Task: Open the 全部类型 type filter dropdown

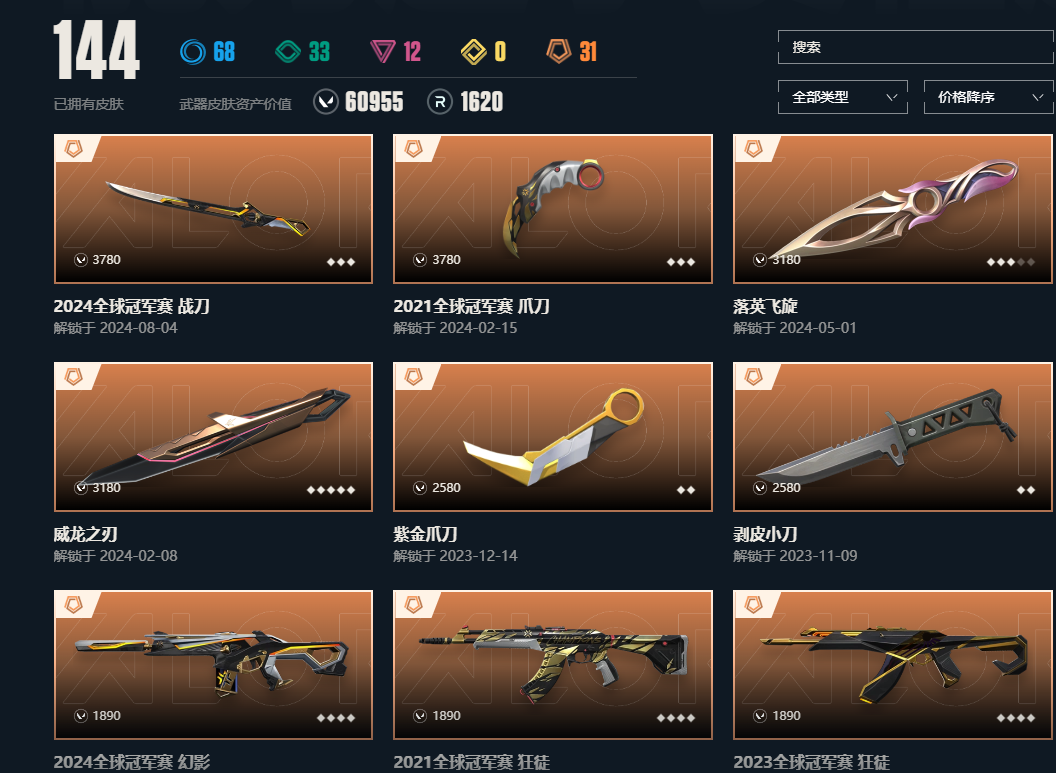Action: click(843, 97)
